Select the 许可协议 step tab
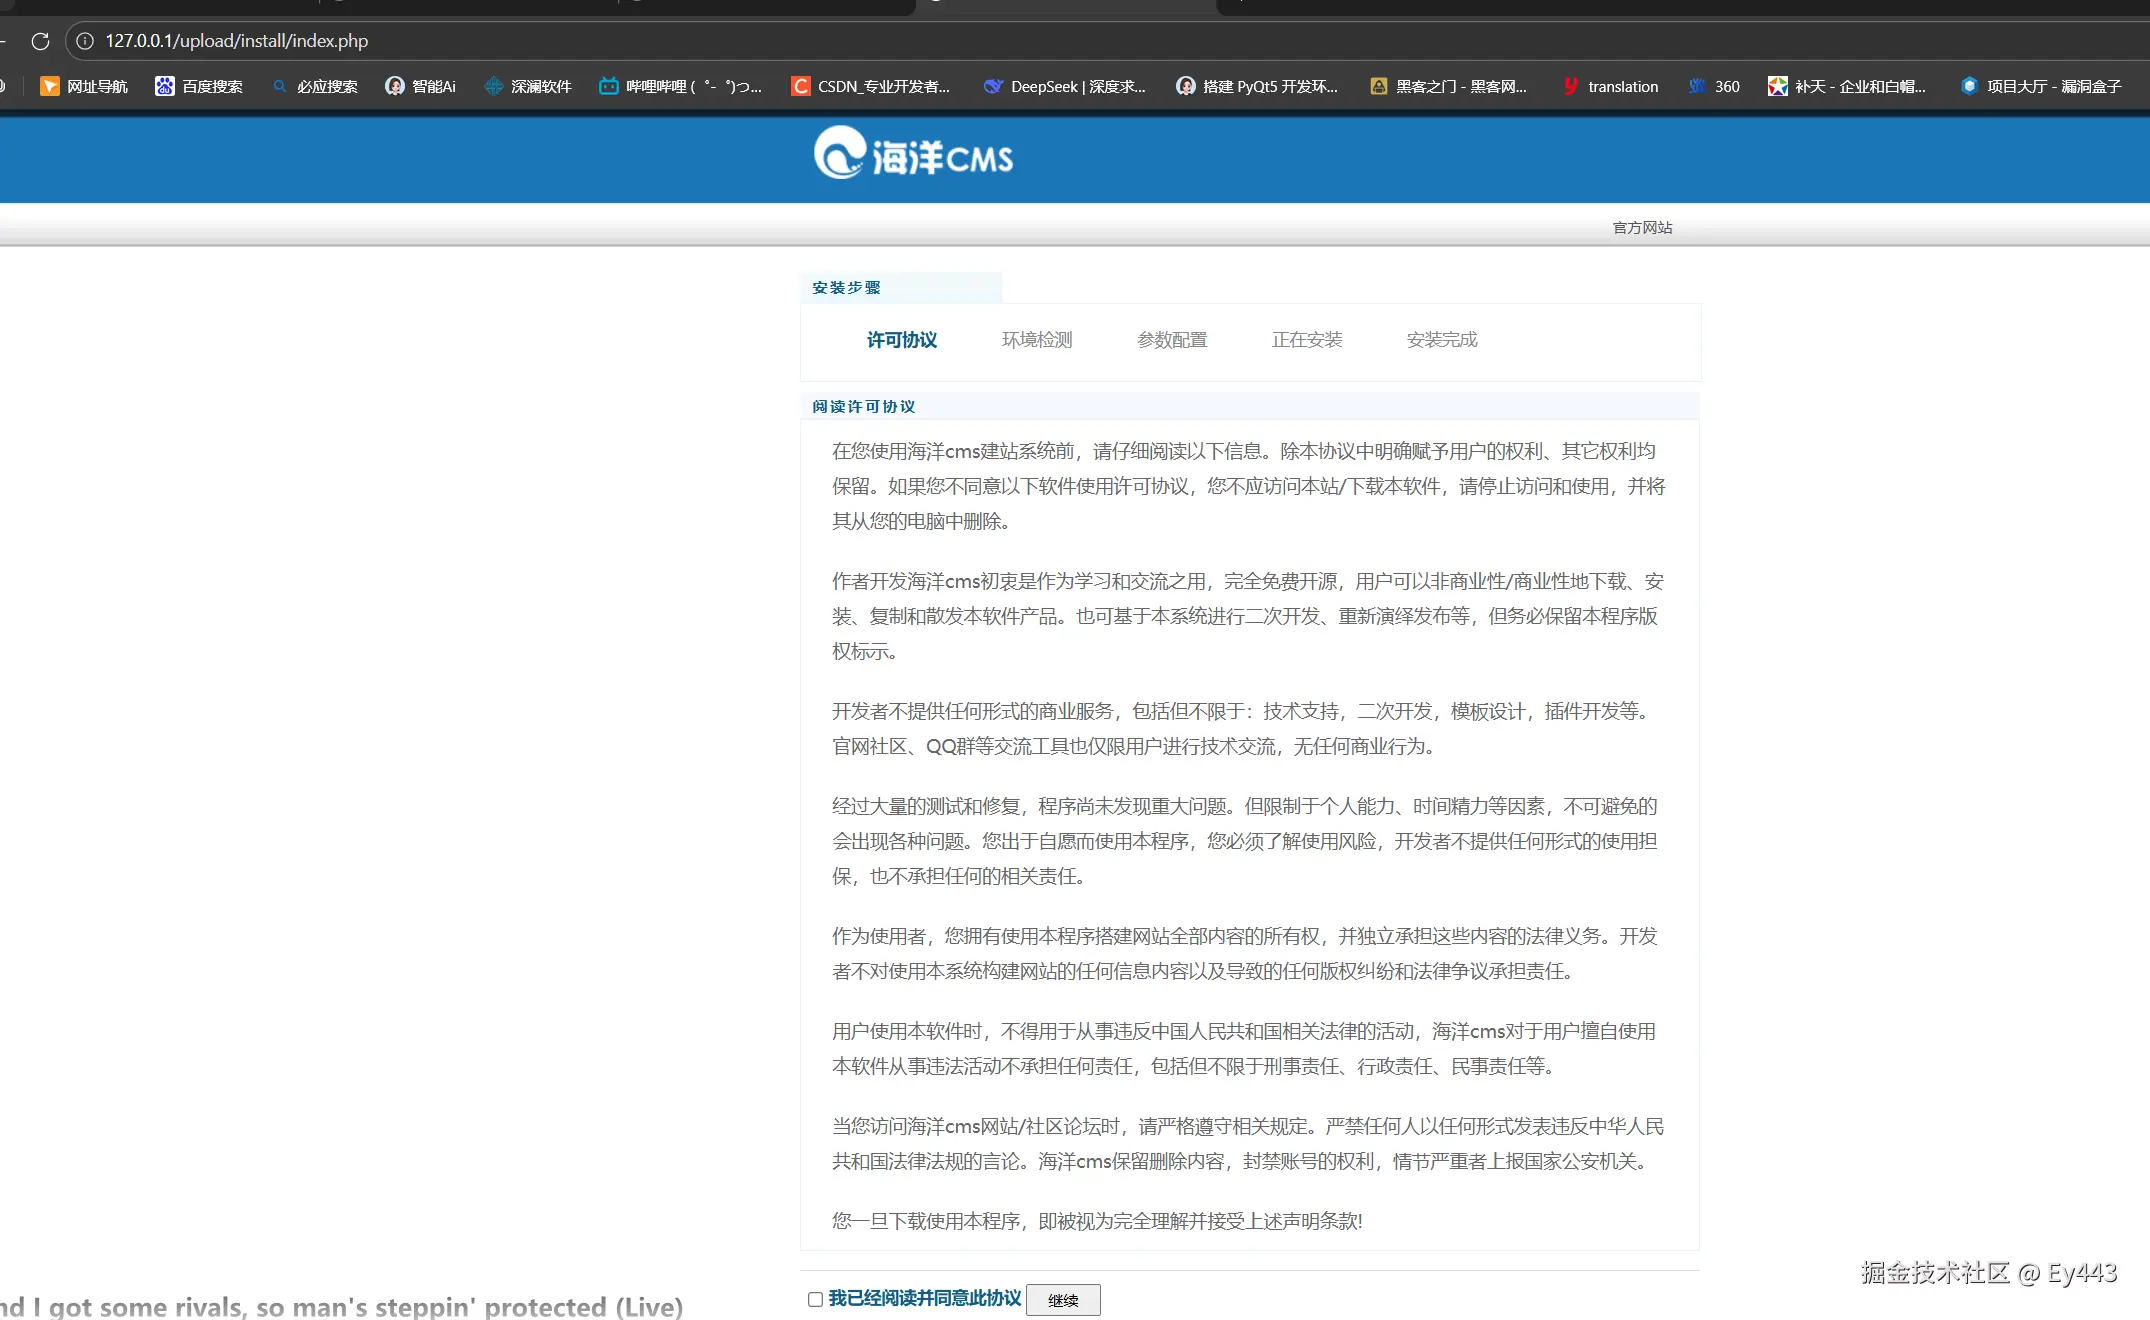 (902, 340)
